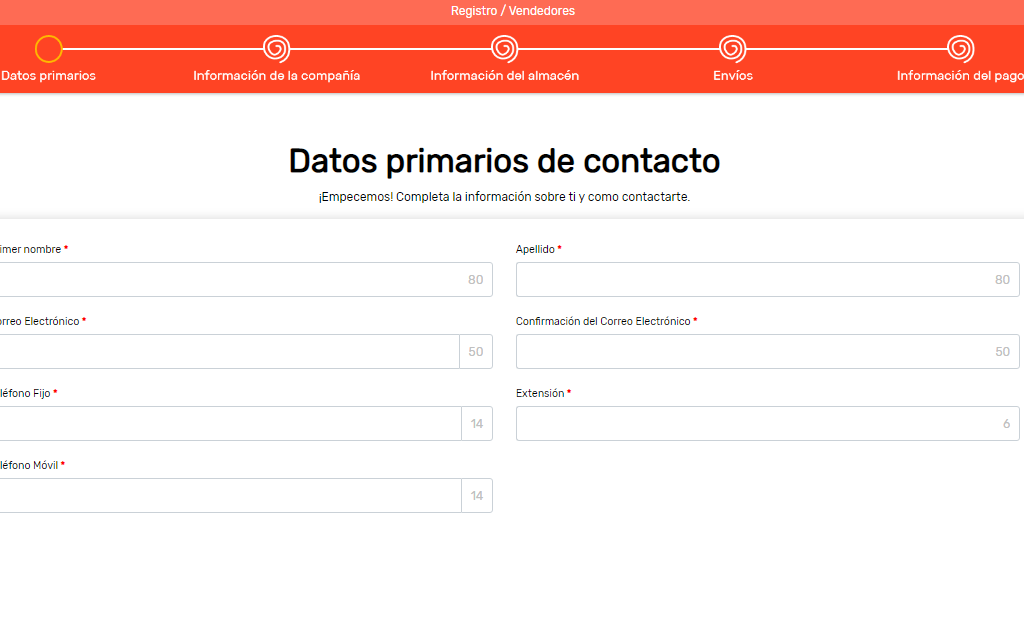Click the spiral icon above Información de la compañía
1024x637 pixels.
pyautogui.click(x=277, y=49)
